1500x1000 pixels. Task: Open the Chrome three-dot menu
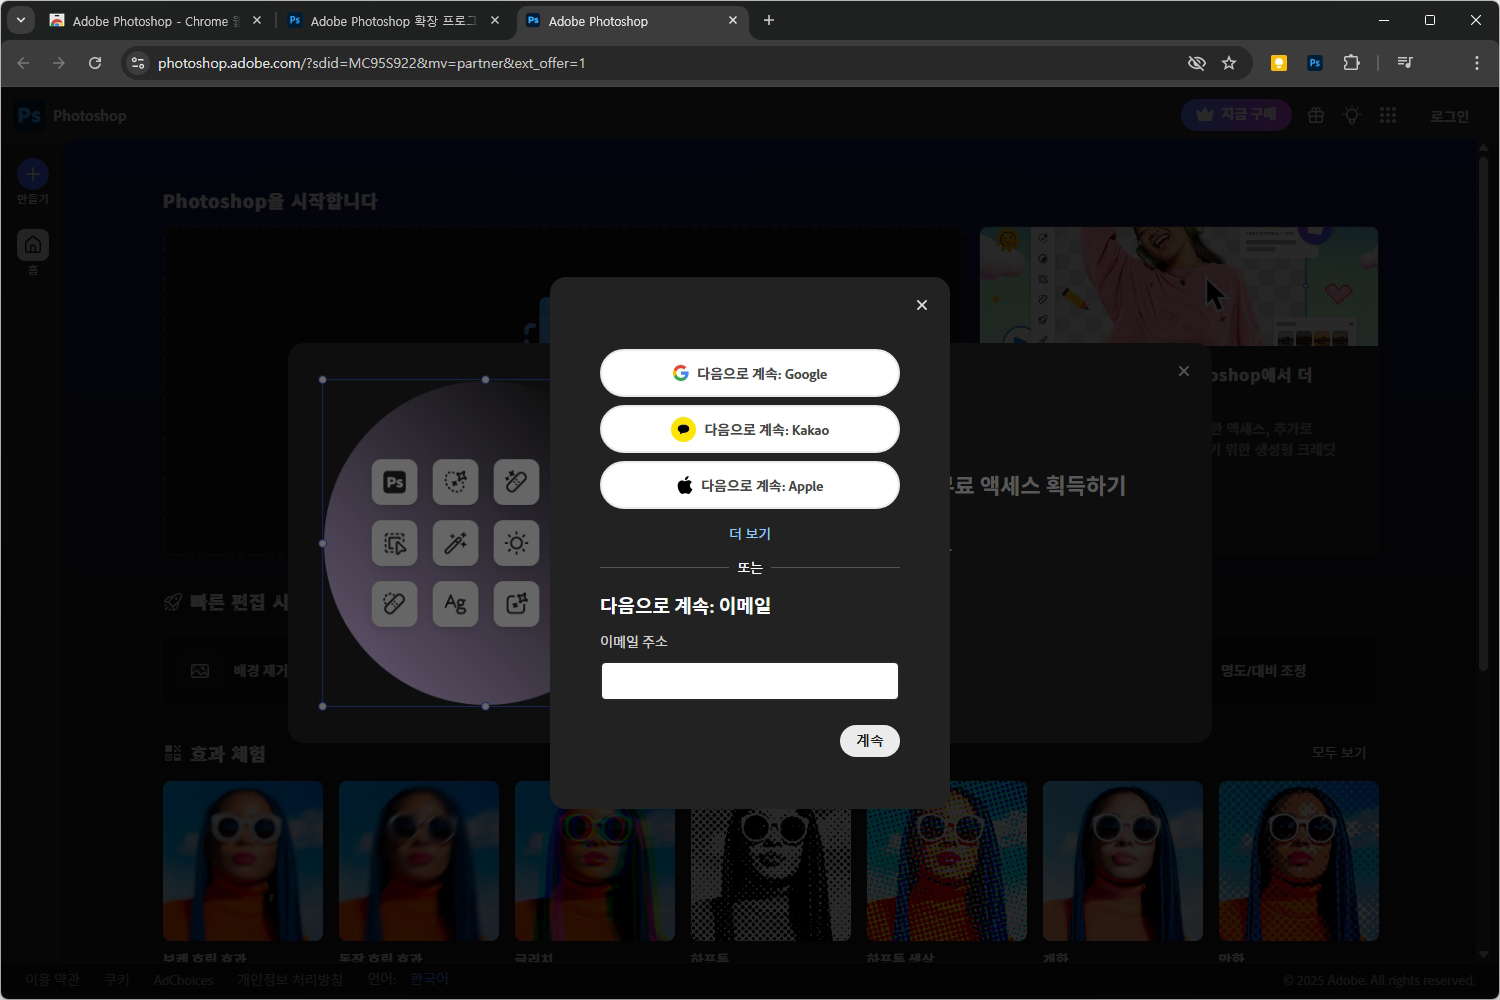(1477, 63)
